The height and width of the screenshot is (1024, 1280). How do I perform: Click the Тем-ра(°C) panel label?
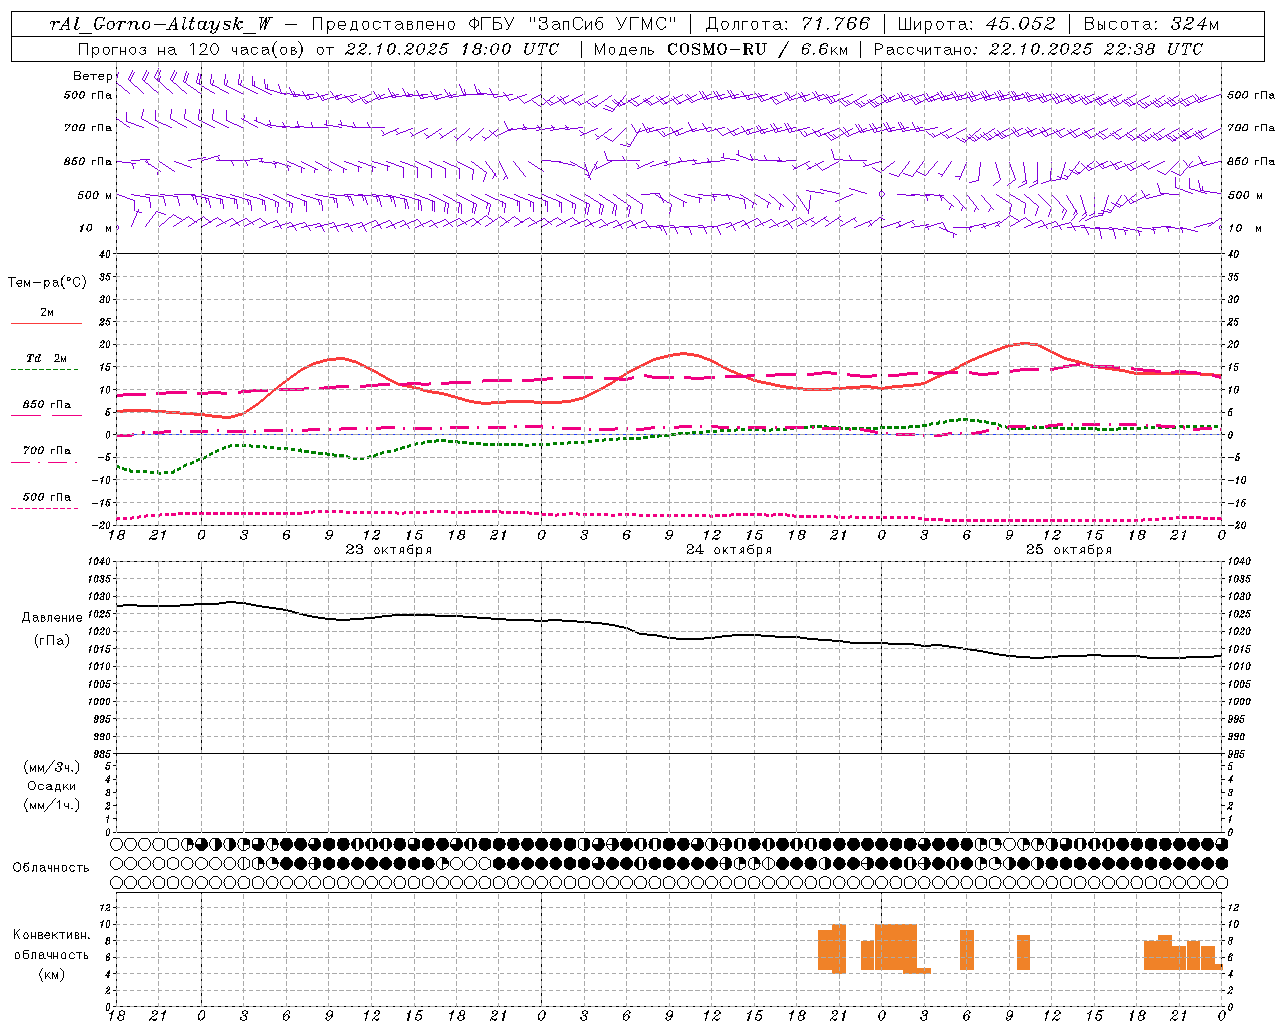(47, 283)
